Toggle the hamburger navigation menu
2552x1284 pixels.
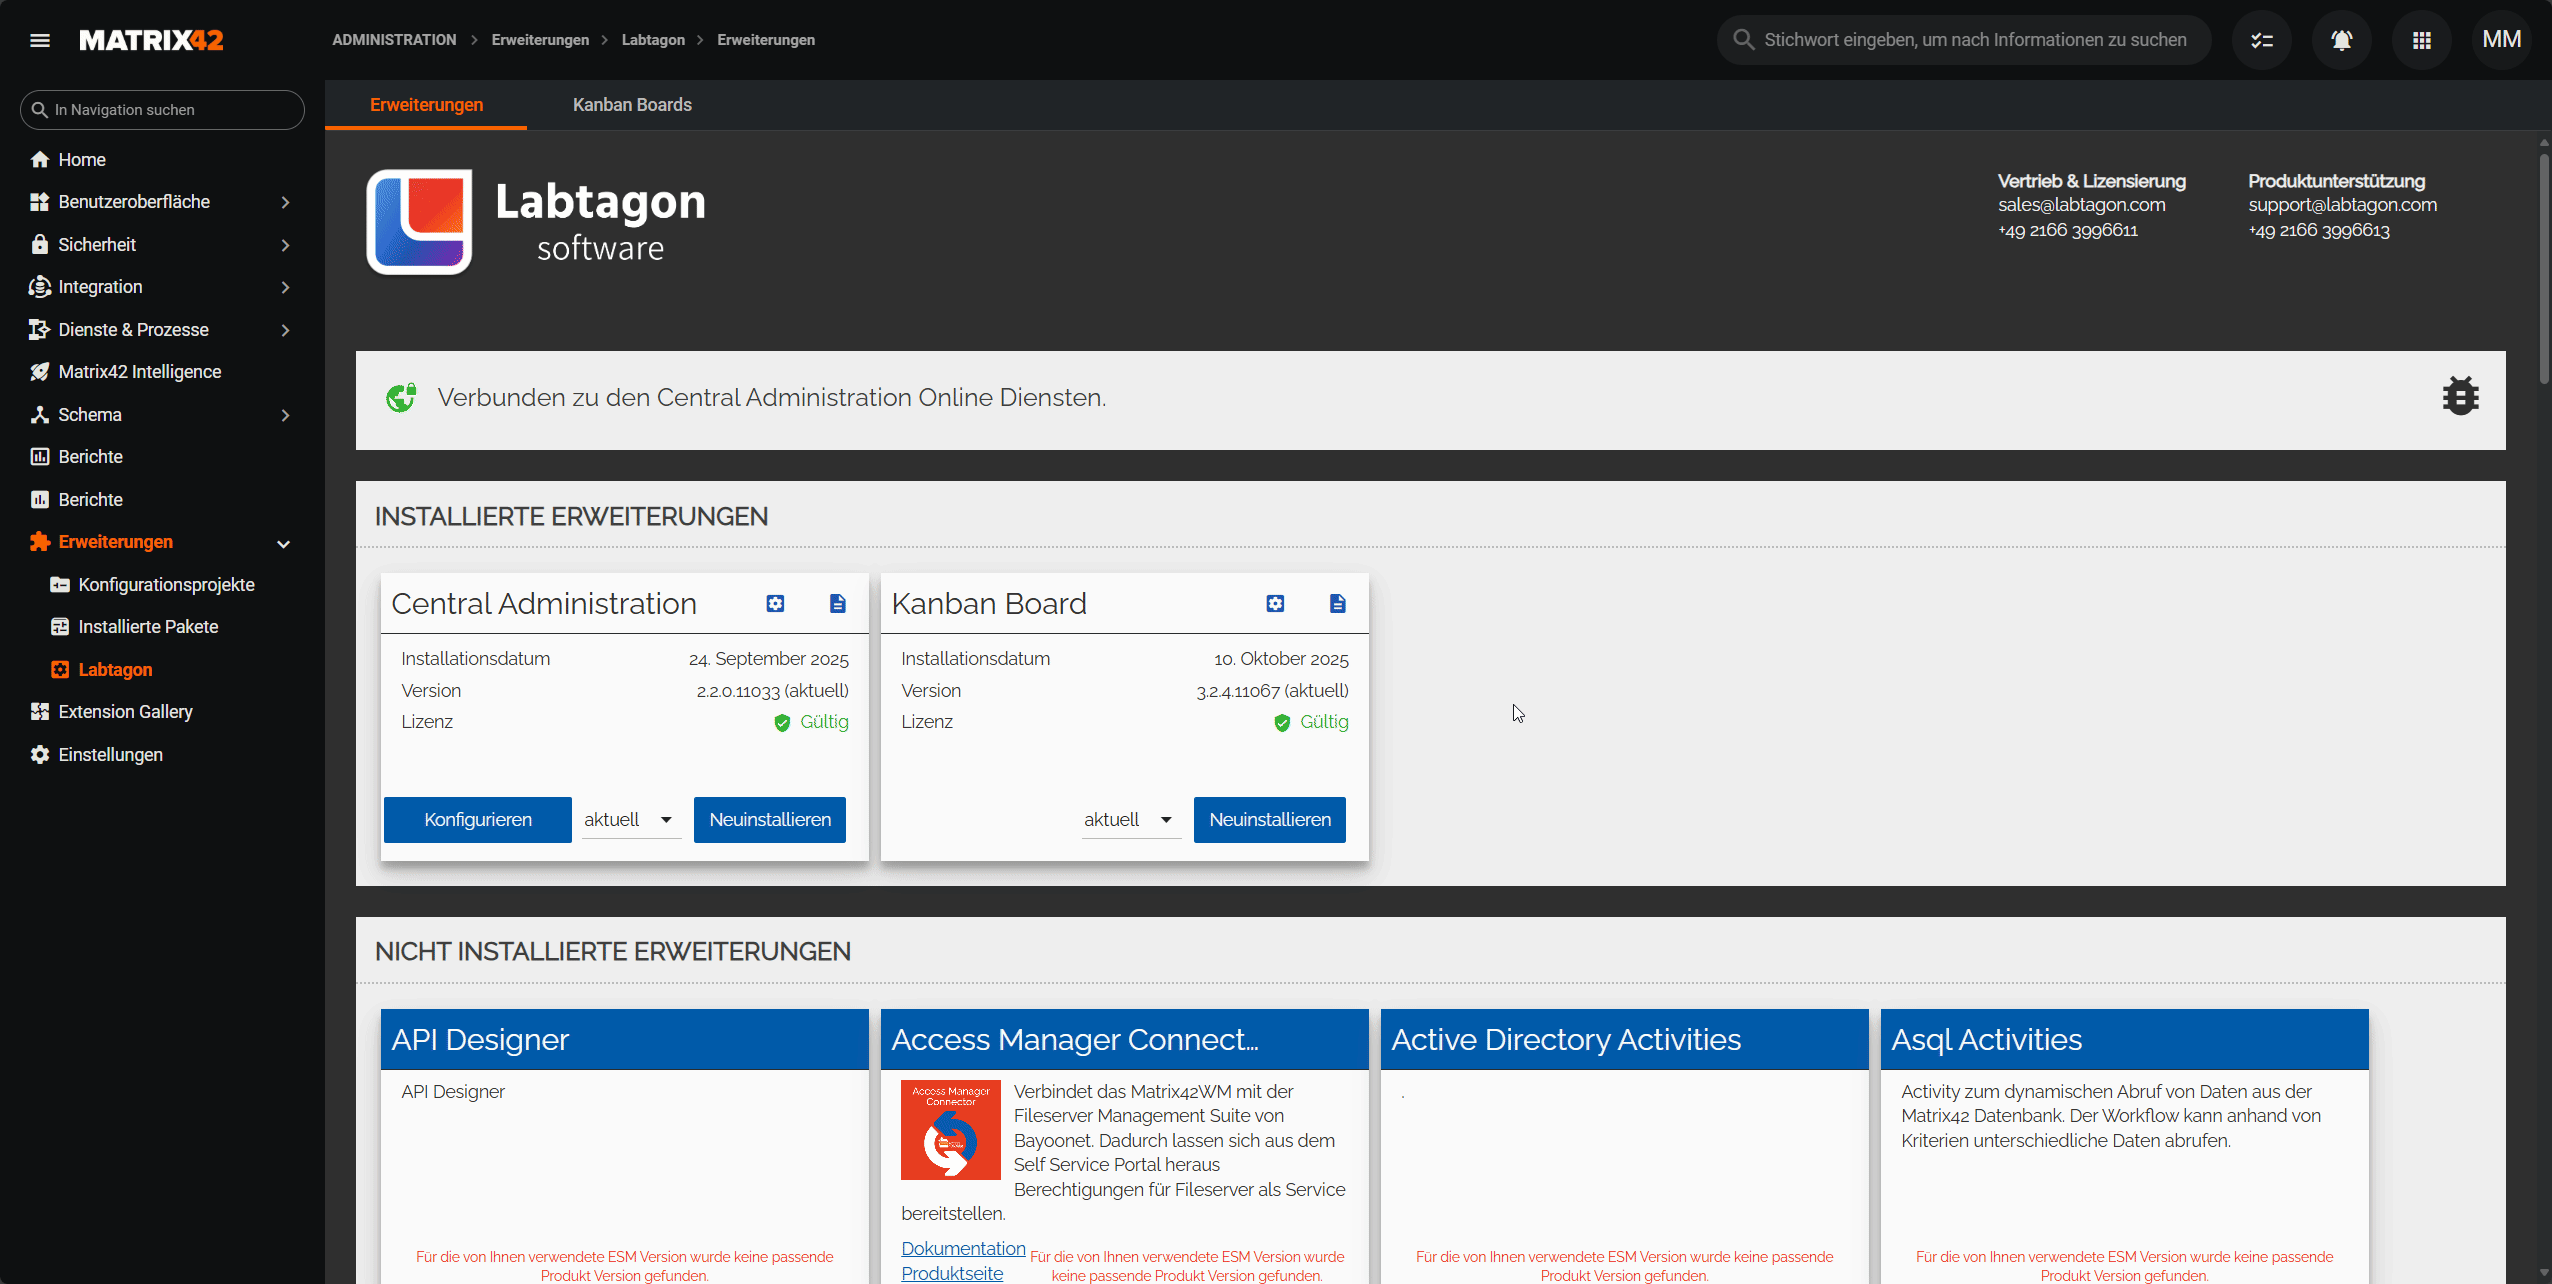coord(40,40)
